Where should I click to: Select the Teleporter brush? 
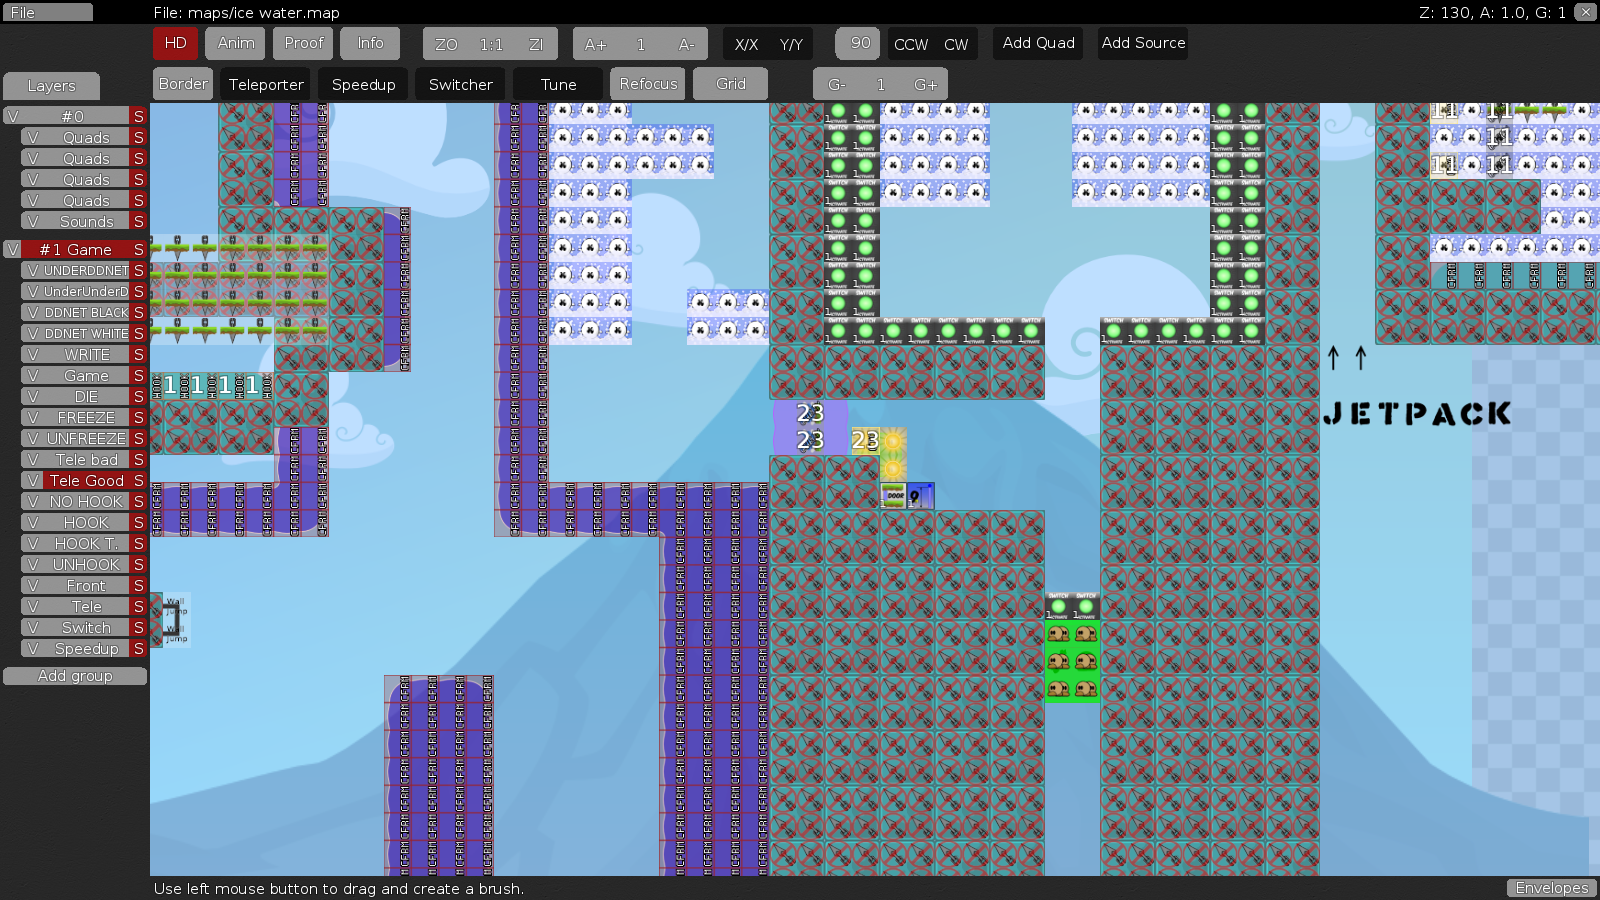[x=265, y=84]
